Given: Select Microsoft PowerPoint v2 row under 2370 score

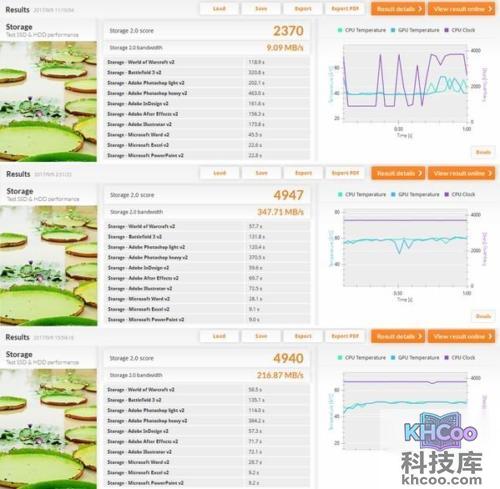Looking at the screenshot, I should (207, 155).
